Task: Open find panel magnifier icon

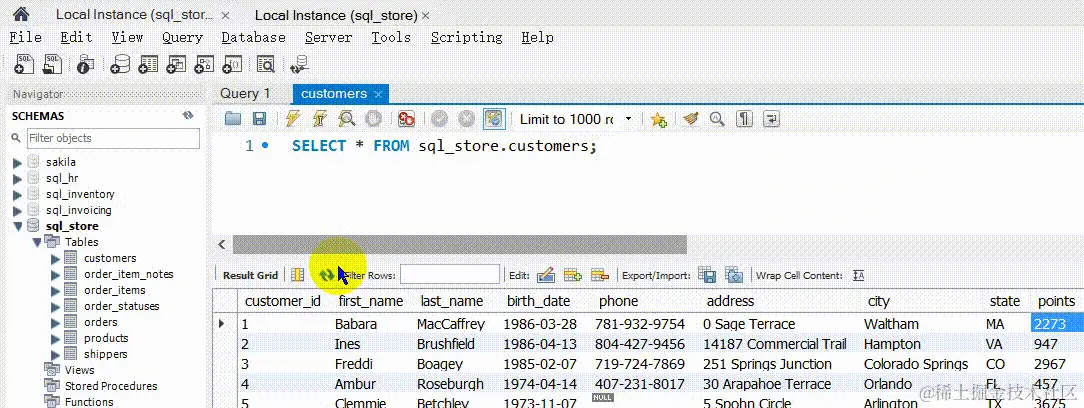Action: (717, 119)
